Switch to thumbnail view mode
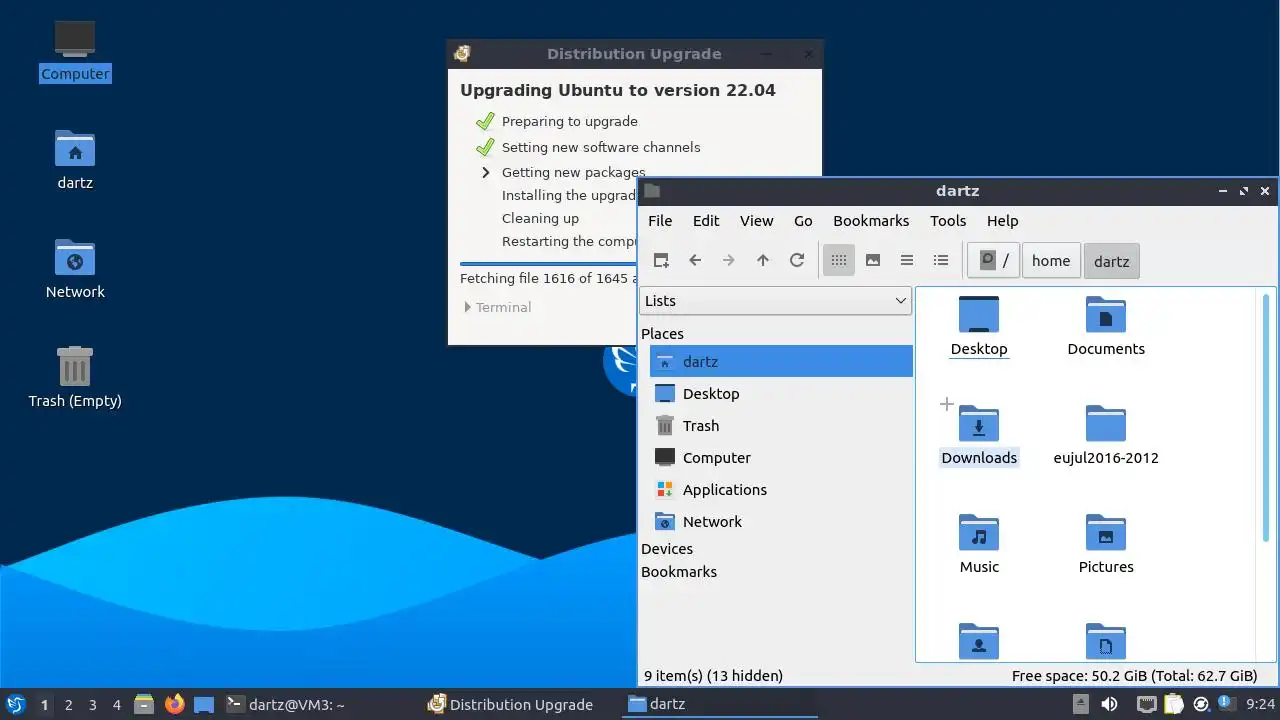The image size is (1280, 720). click(873, 260)
